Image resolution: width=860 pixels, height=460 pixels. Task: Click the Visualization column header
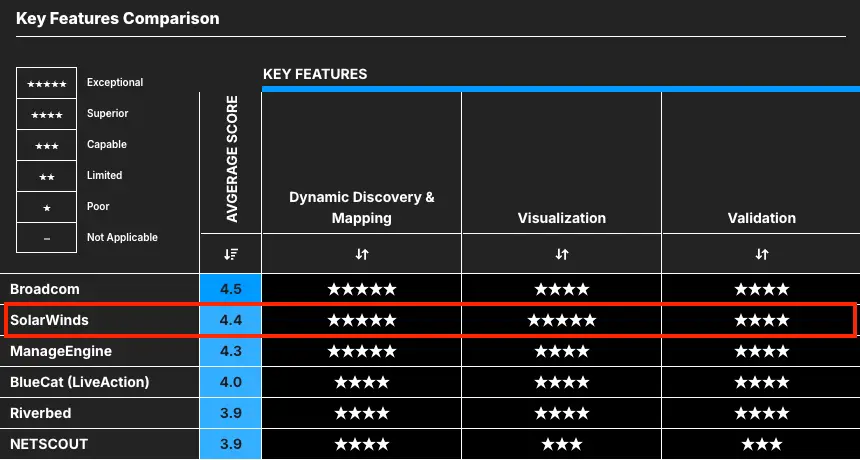(x=562, y=218)
